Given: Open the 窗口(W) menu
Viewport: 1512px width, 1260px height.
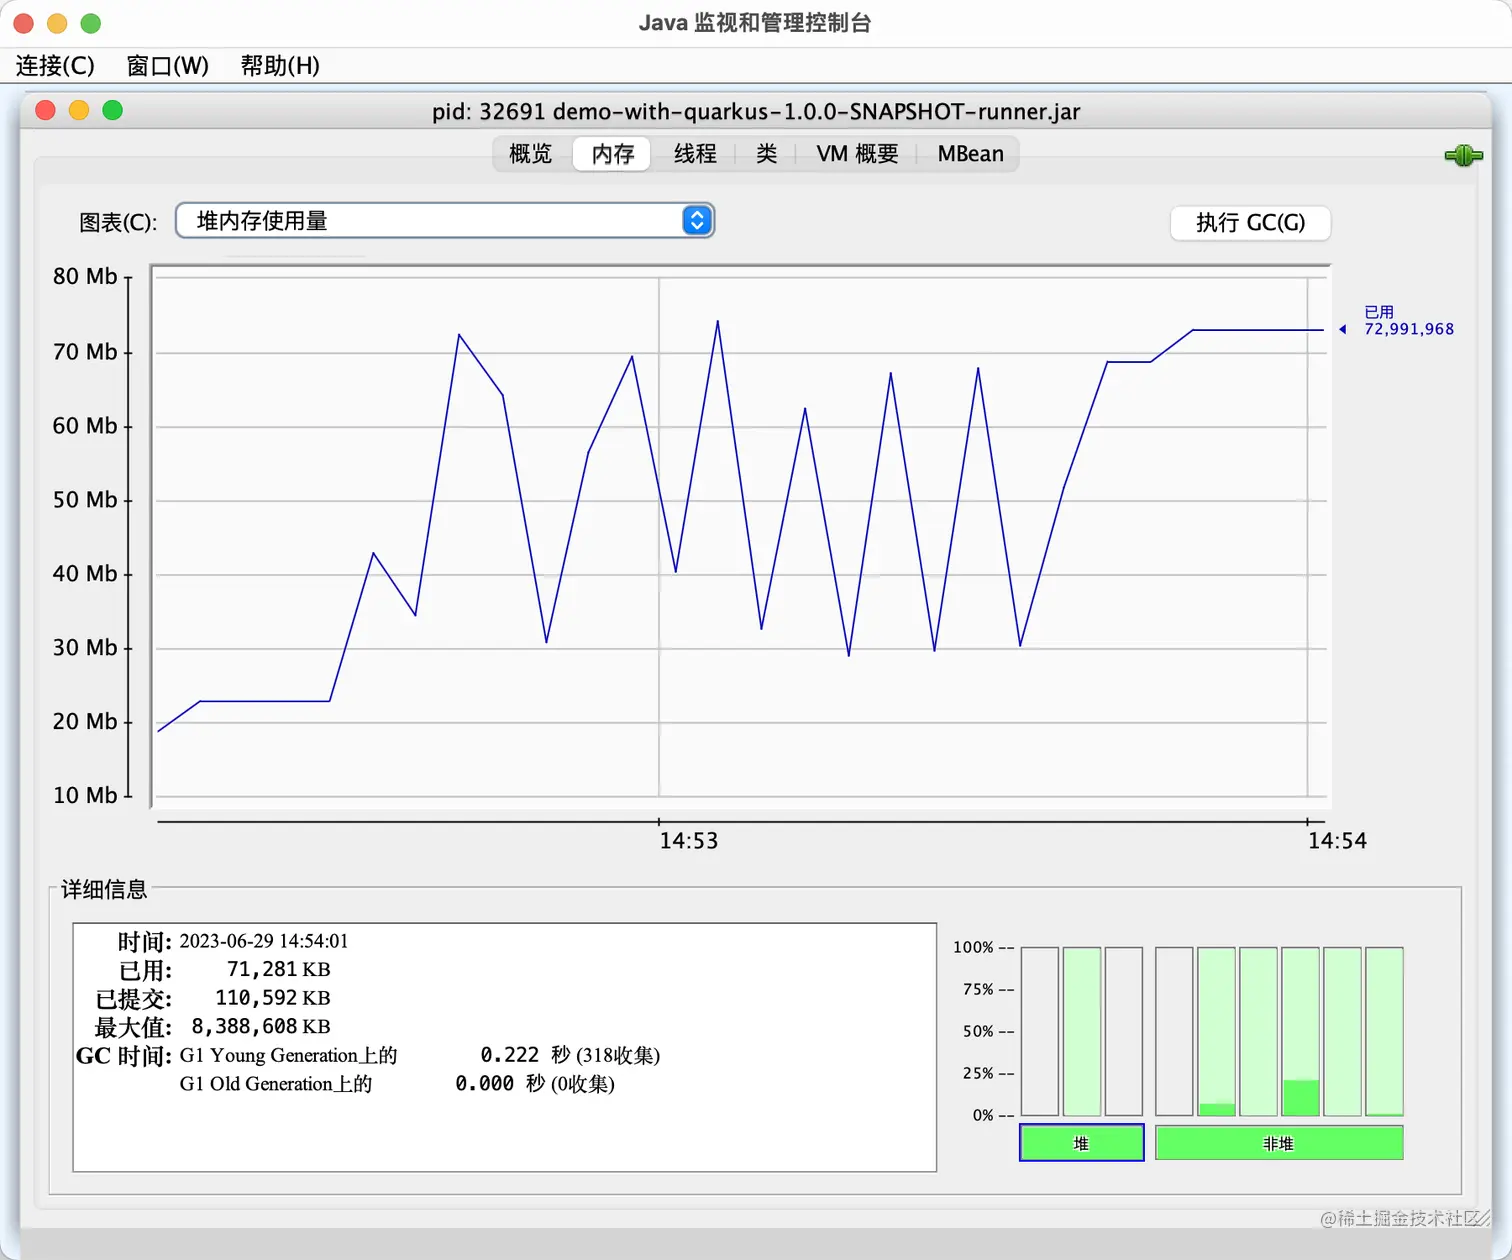Looking at the screenshot, I should 168,66.
